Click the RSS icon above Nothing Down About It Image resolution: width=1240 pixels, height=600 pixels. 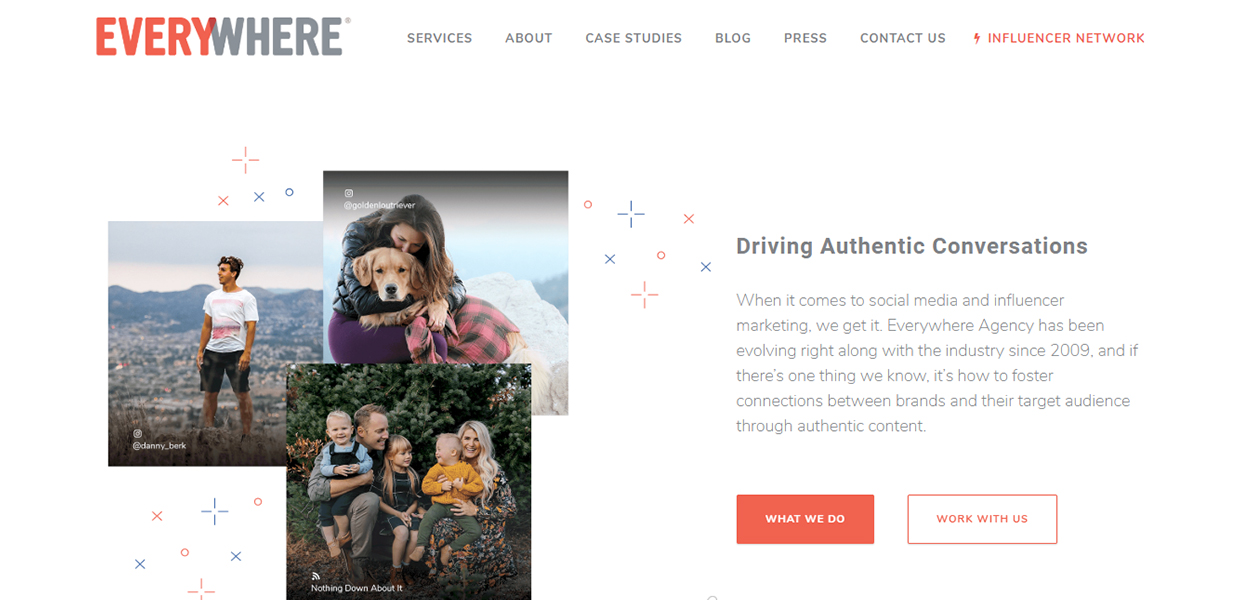[315, 576]
